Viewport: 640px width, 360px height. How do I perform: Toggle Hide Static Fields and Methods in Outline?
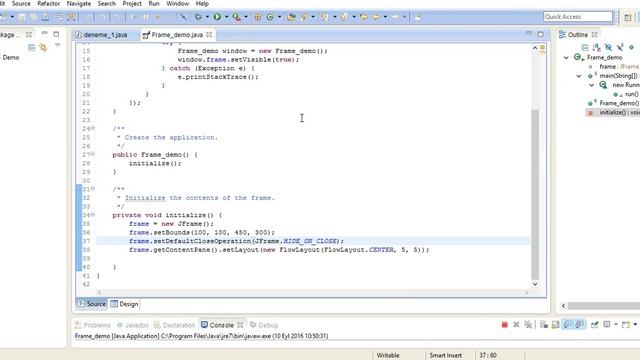pos(620,47)
